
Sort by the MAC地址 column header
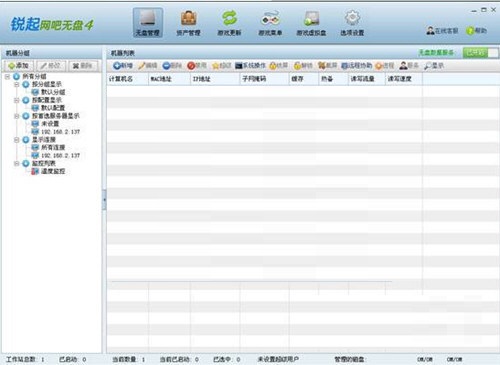point(169,79)
